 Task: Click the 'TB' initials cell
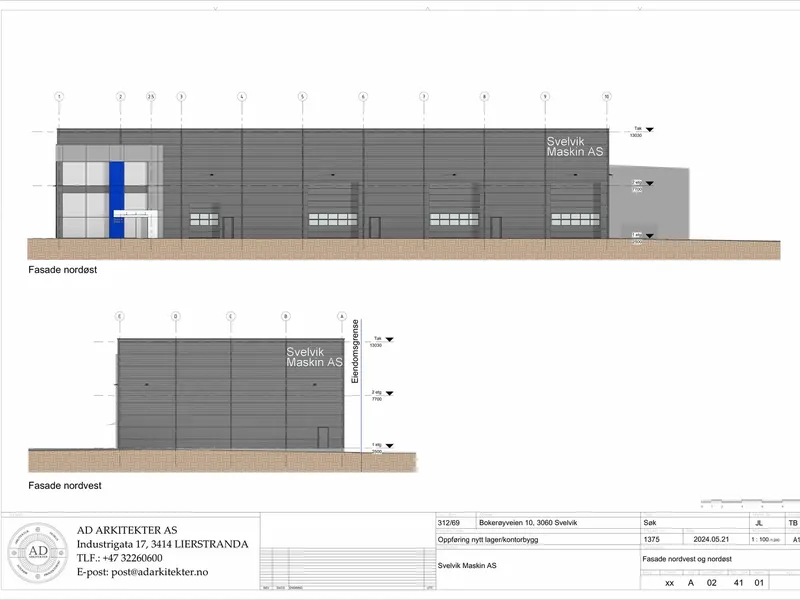(792, 523)
